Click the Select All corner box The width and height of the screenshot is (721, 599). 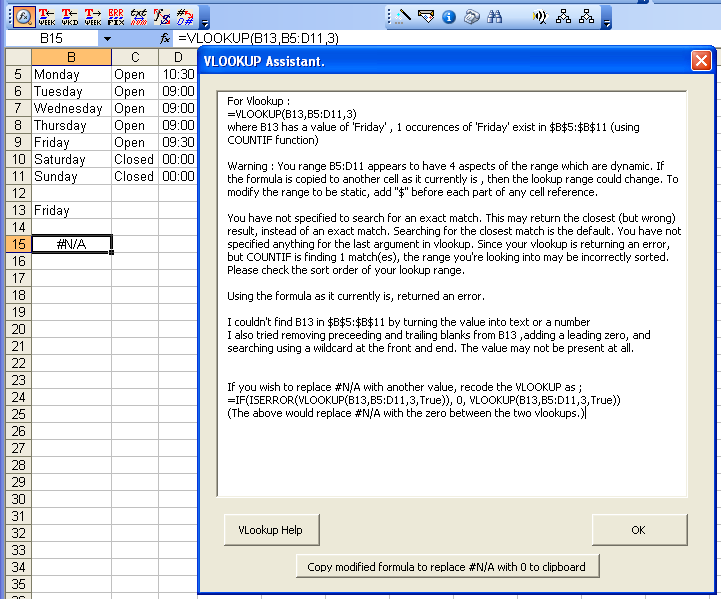18,57
